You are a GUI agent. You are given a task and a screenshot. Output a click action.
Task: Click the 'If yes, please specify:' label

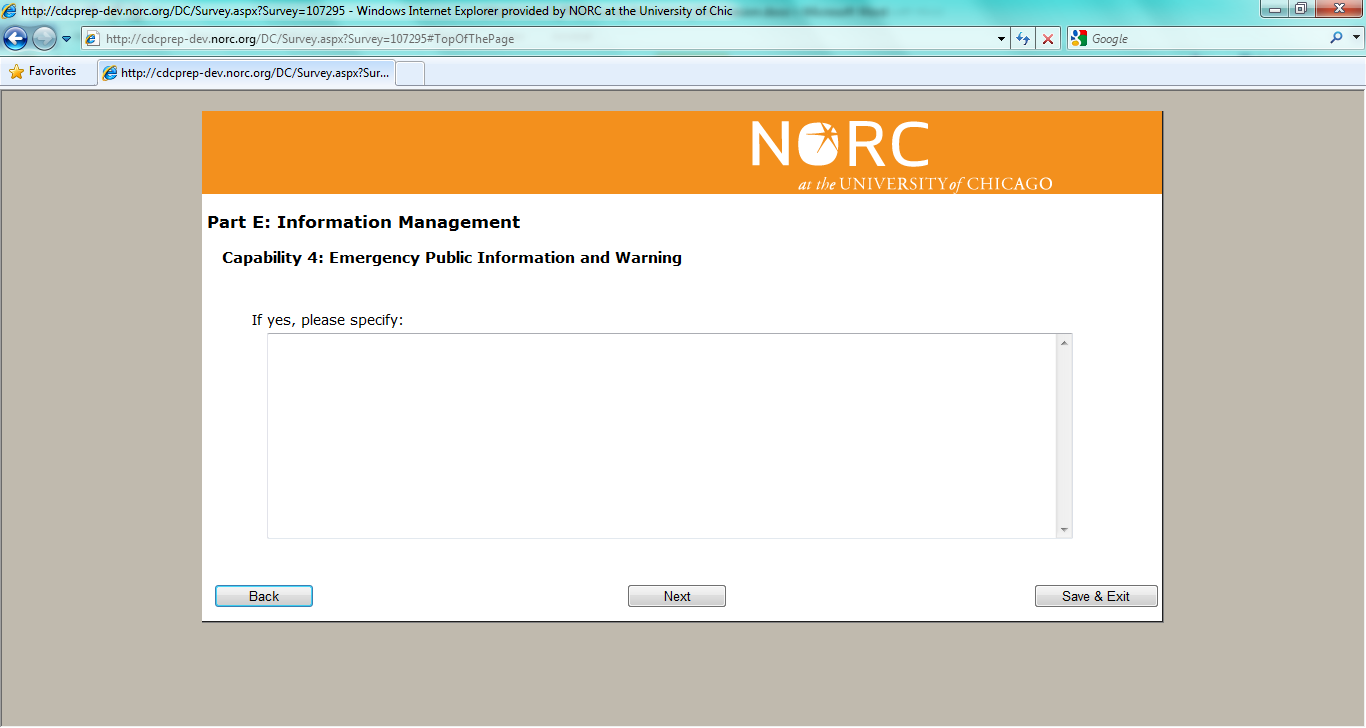point(327,321)
